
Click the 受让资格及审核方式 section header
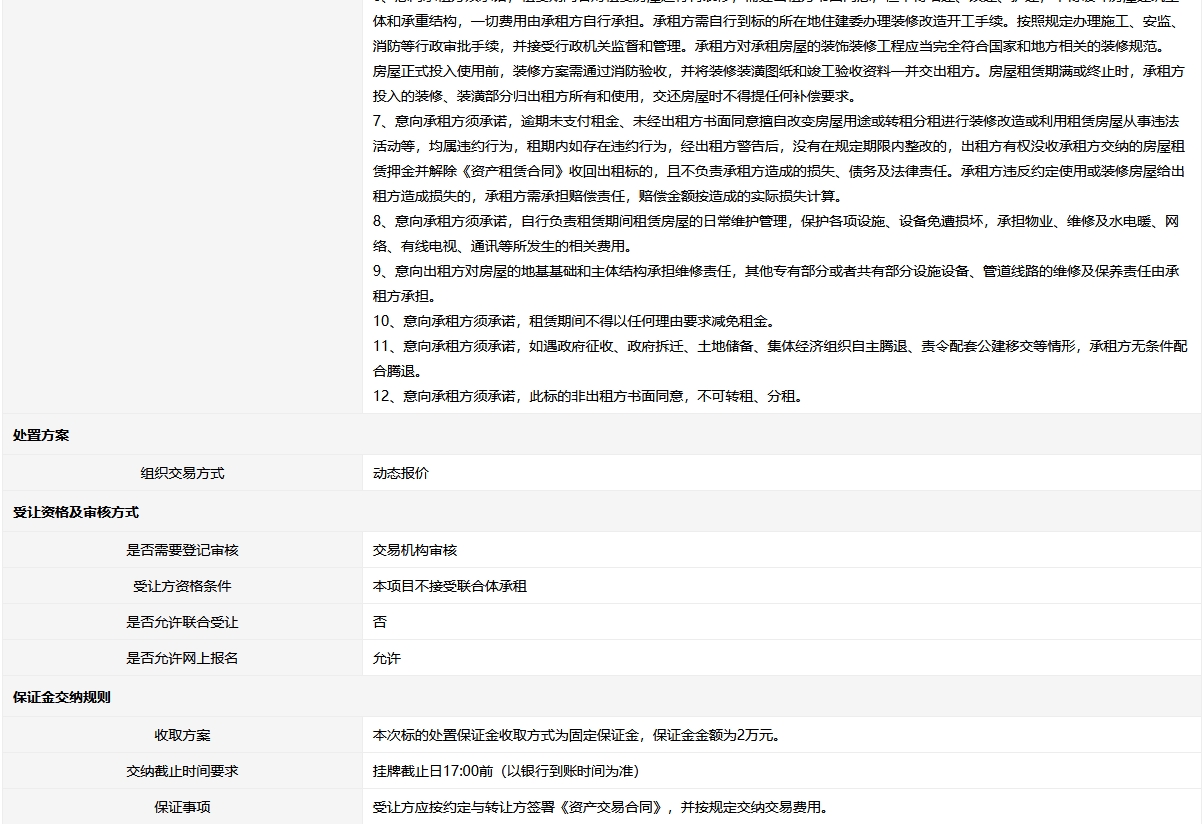pos(76,513)
